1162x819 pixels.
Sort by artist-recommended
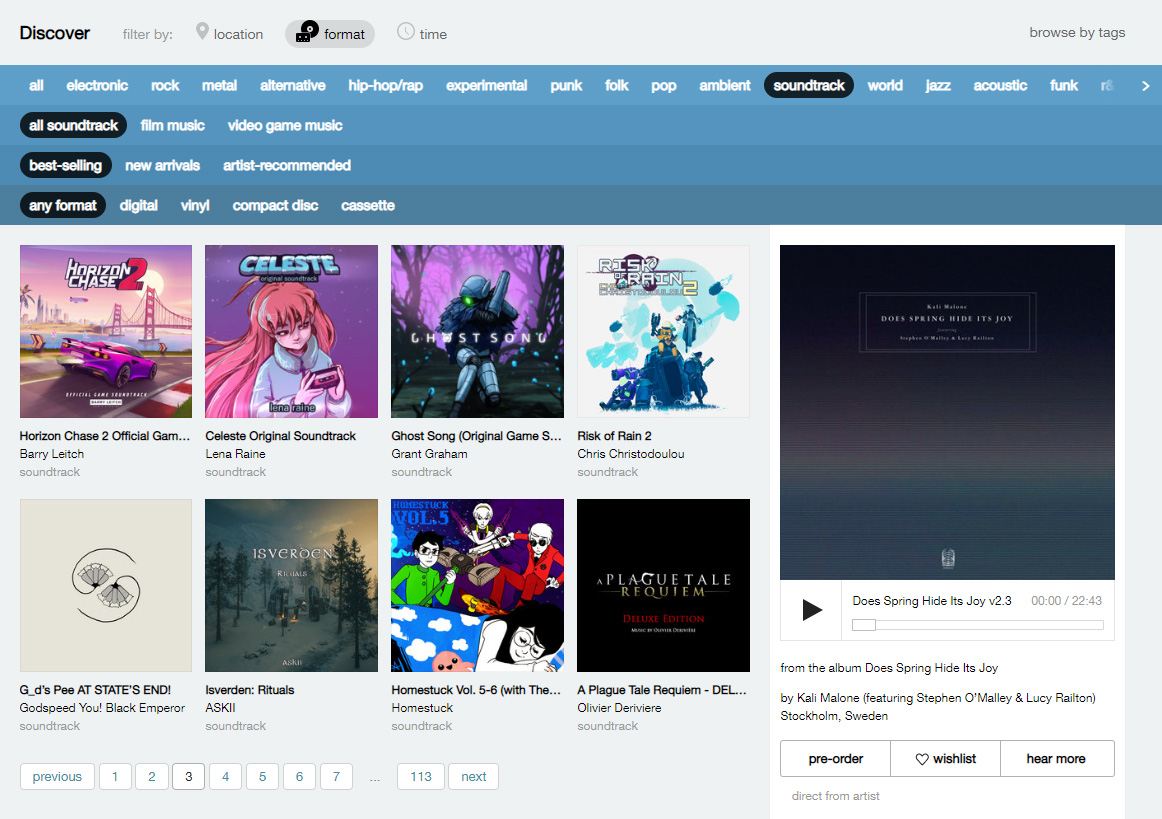coord(287,166)
